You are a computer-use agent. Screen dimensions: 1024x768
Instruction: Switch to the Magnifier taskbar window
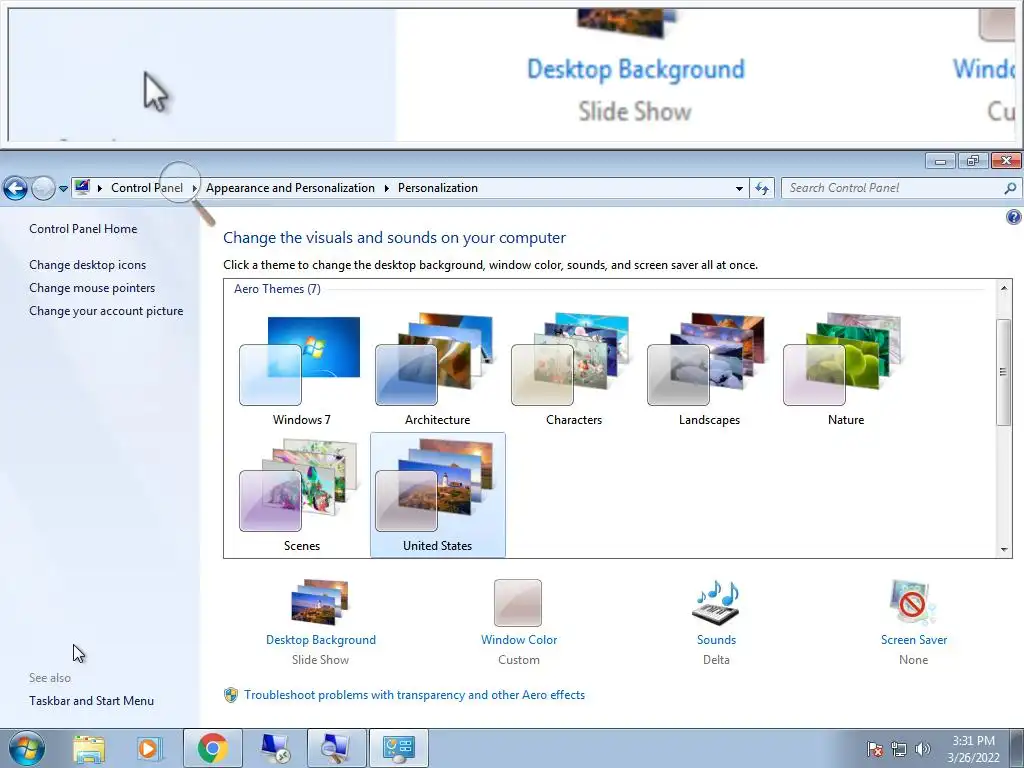[336, 748]
